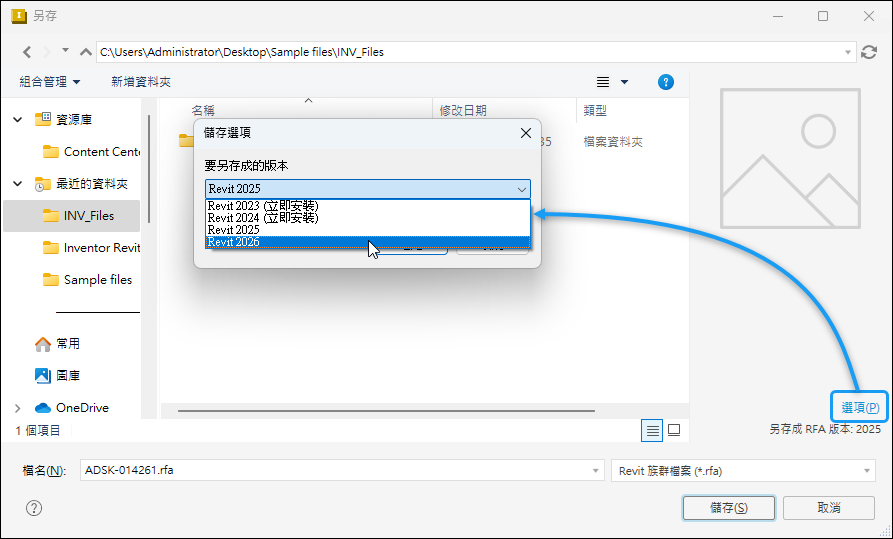Image resolution: width=893 pixels, height=539 pixels.
Task: Click the preview image placeholder
Action: coord(790,158)
